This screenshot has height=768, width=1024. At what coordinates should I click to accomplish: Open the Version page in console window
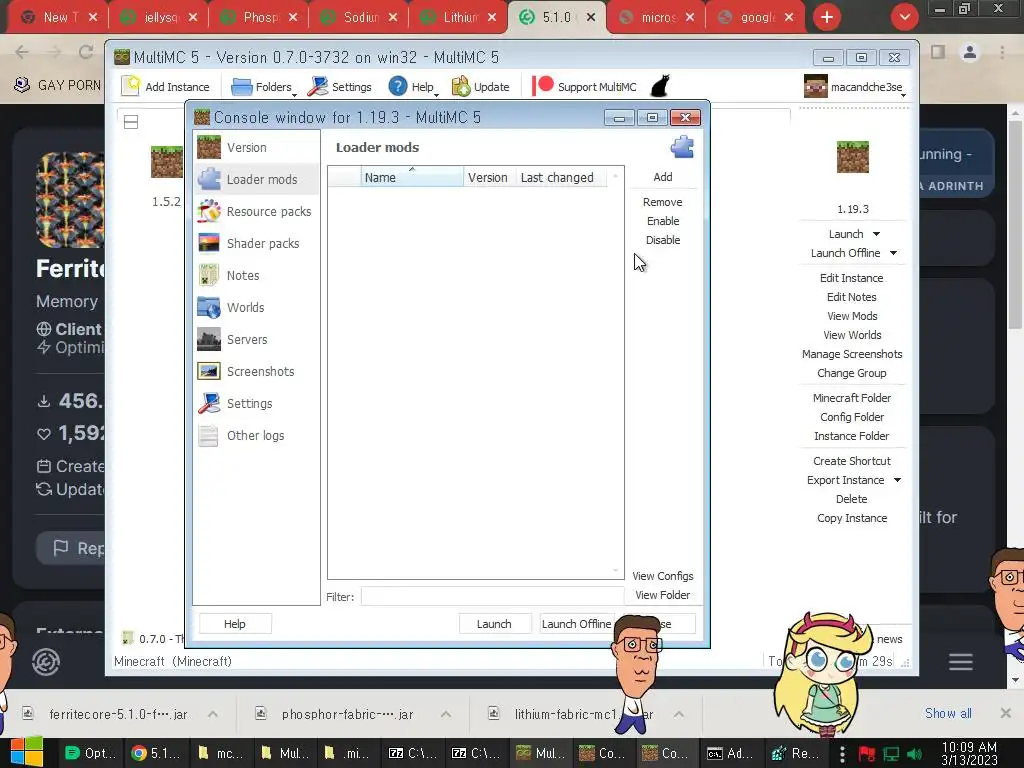256,148
